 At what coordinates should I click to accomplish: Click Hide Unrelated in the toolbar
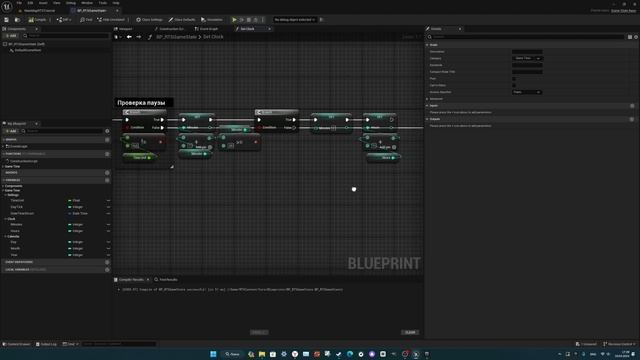111,20
